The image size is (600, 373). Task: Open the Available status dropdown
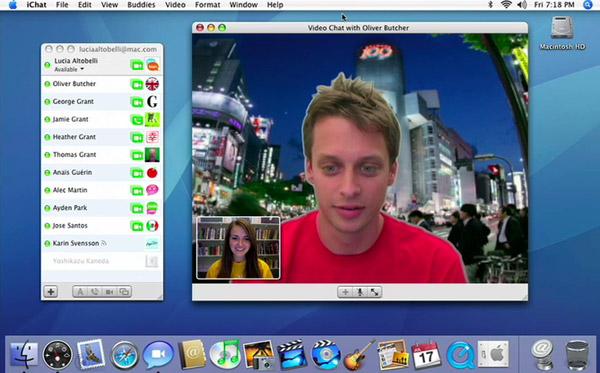(69, 70)
